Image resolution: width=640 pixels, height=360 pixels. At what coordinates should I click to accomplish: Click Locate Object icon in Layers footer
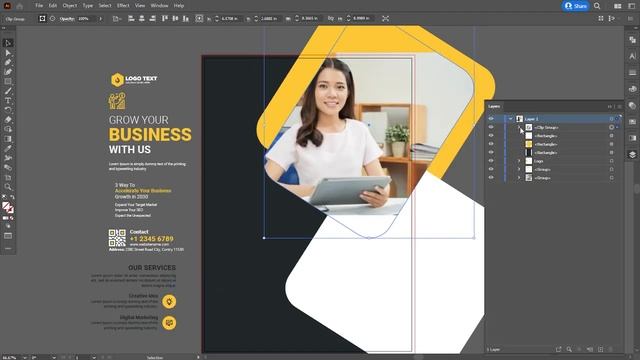tap(569, 349)
